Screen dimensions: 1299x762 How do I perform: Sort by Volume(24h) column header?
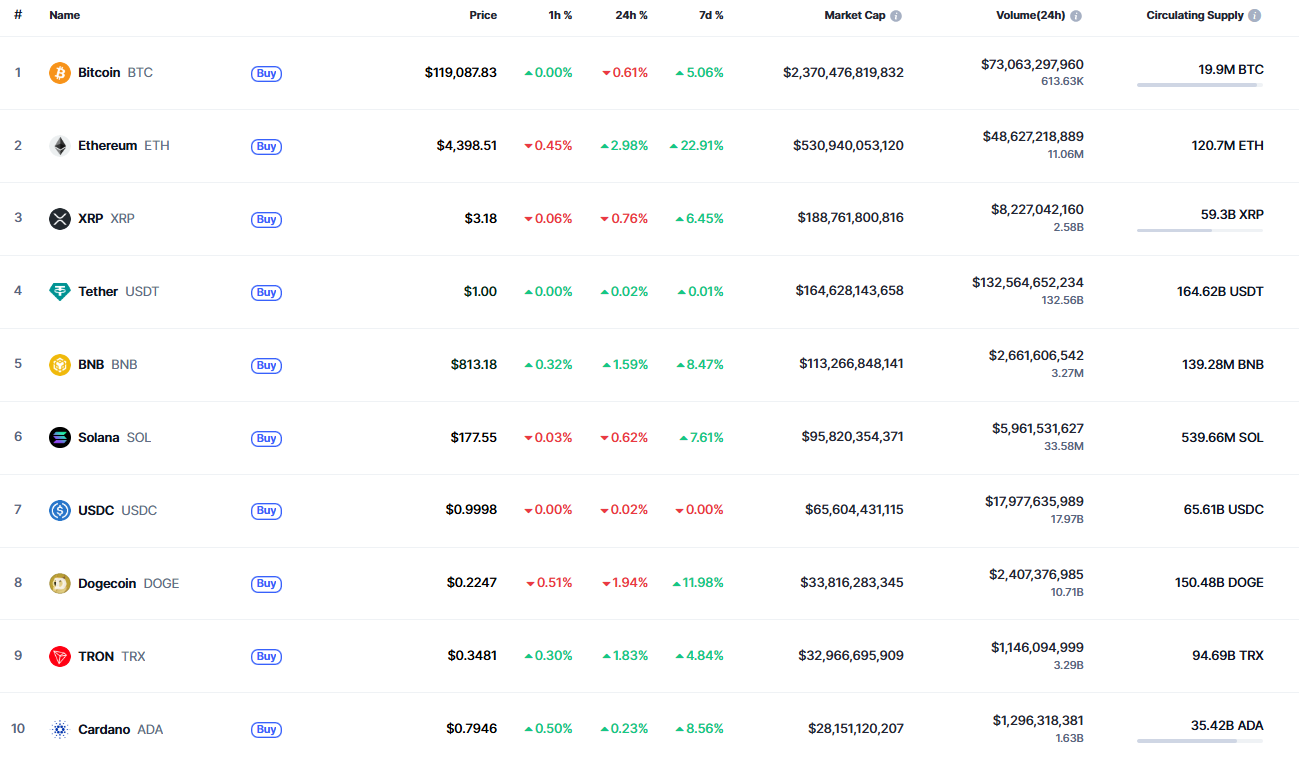(x=1031, y=16)
